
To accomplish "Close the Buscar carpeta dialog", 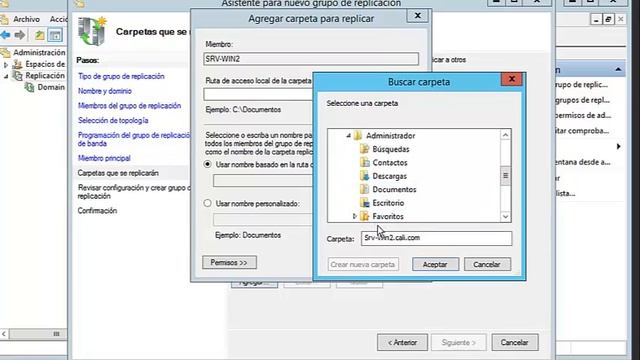I will [511, 79].
